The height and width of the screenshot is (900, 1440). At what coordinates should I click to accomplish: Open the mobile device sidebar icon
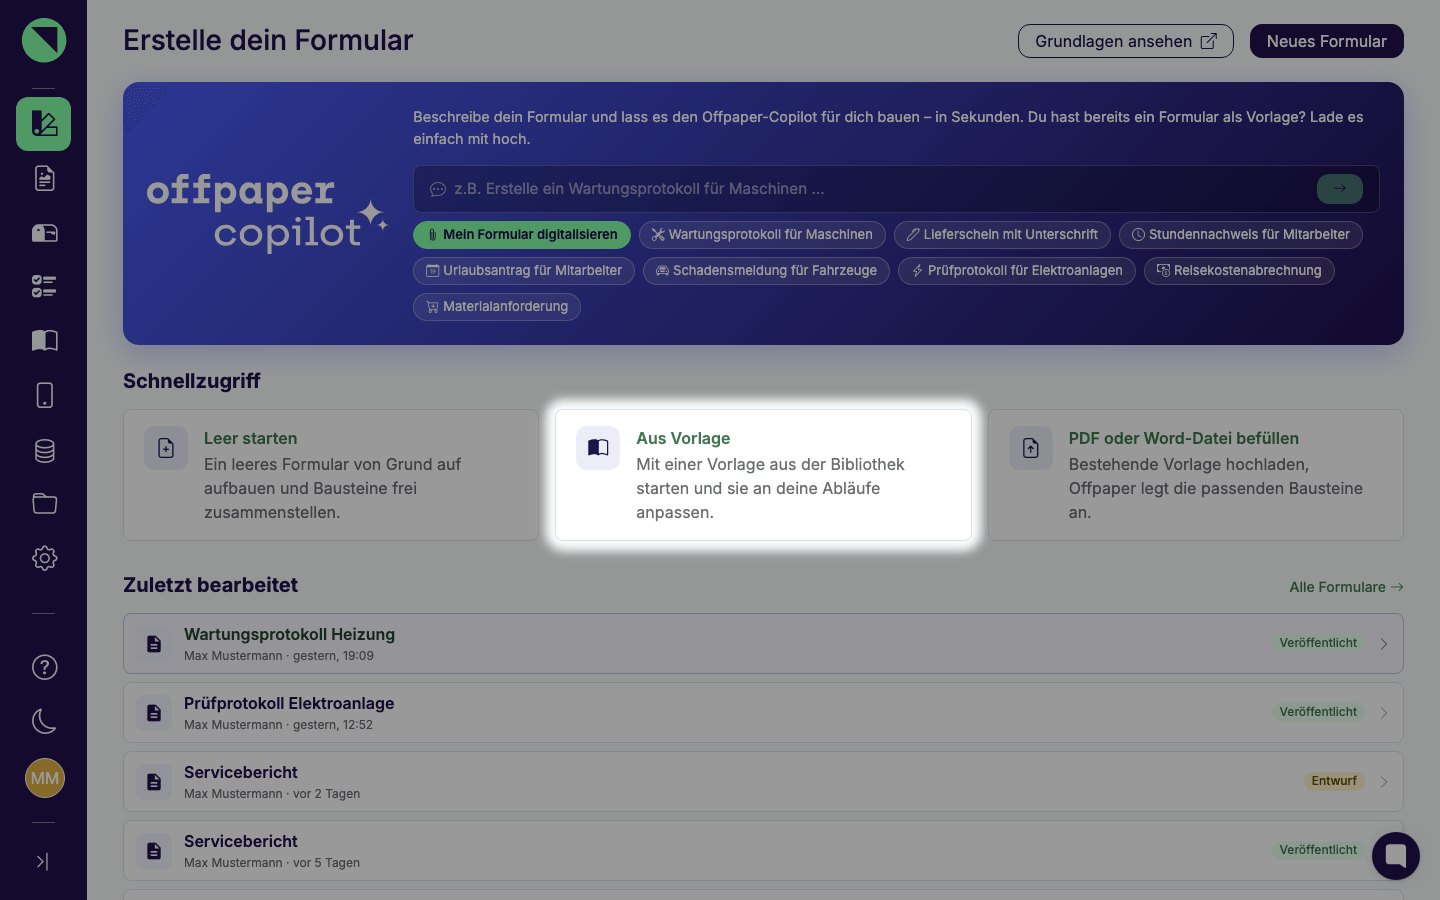tap(44, 395)
